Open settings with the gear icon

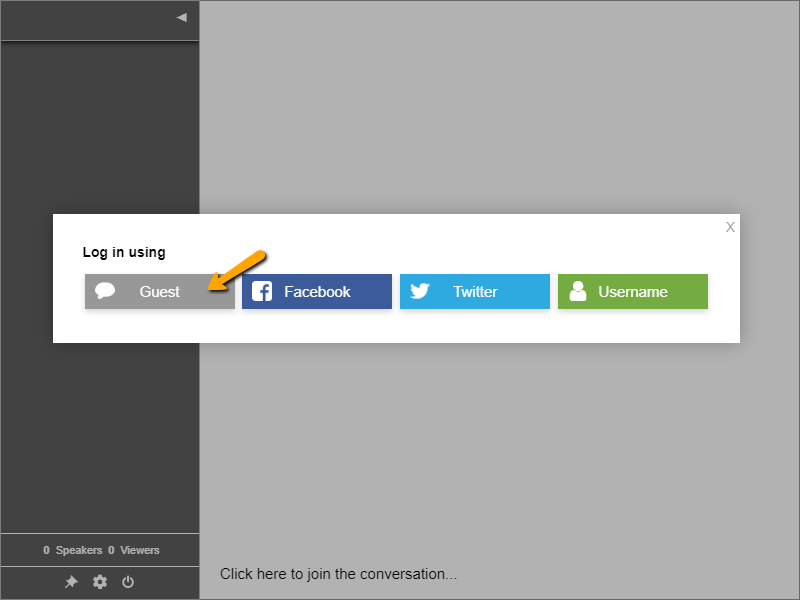click(100, 582)
